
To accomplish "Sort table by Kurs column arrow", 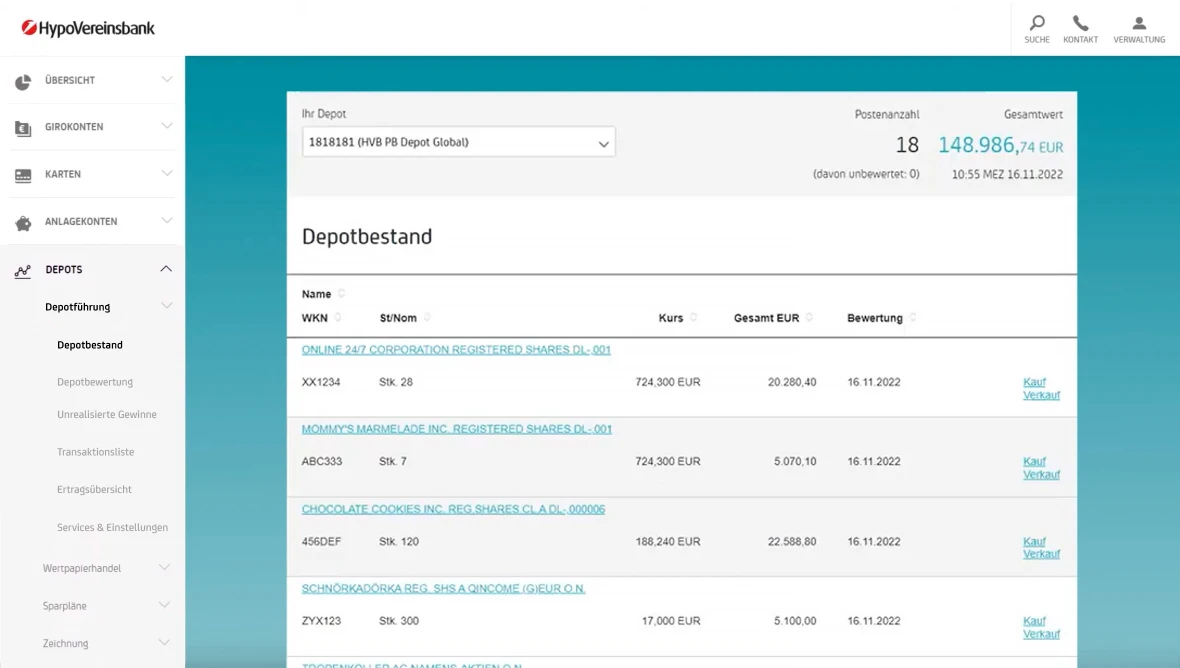I will pos(695,318).
